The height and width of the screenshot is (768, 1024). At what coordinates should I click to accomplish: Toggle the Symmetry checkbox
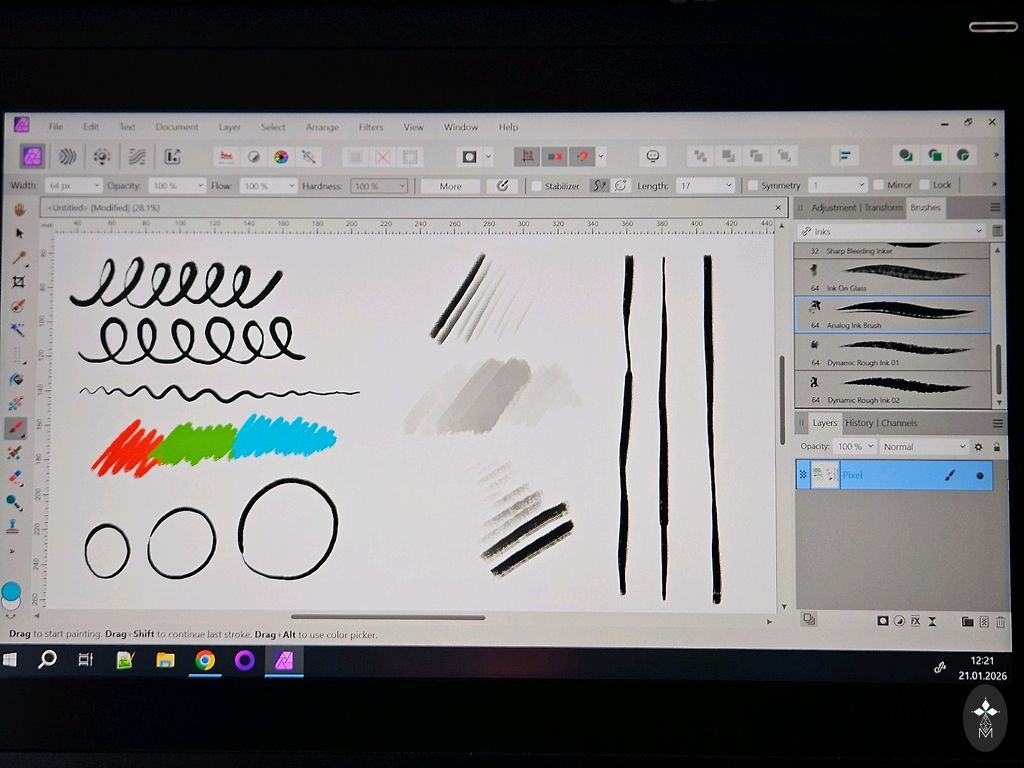[753, 186]
